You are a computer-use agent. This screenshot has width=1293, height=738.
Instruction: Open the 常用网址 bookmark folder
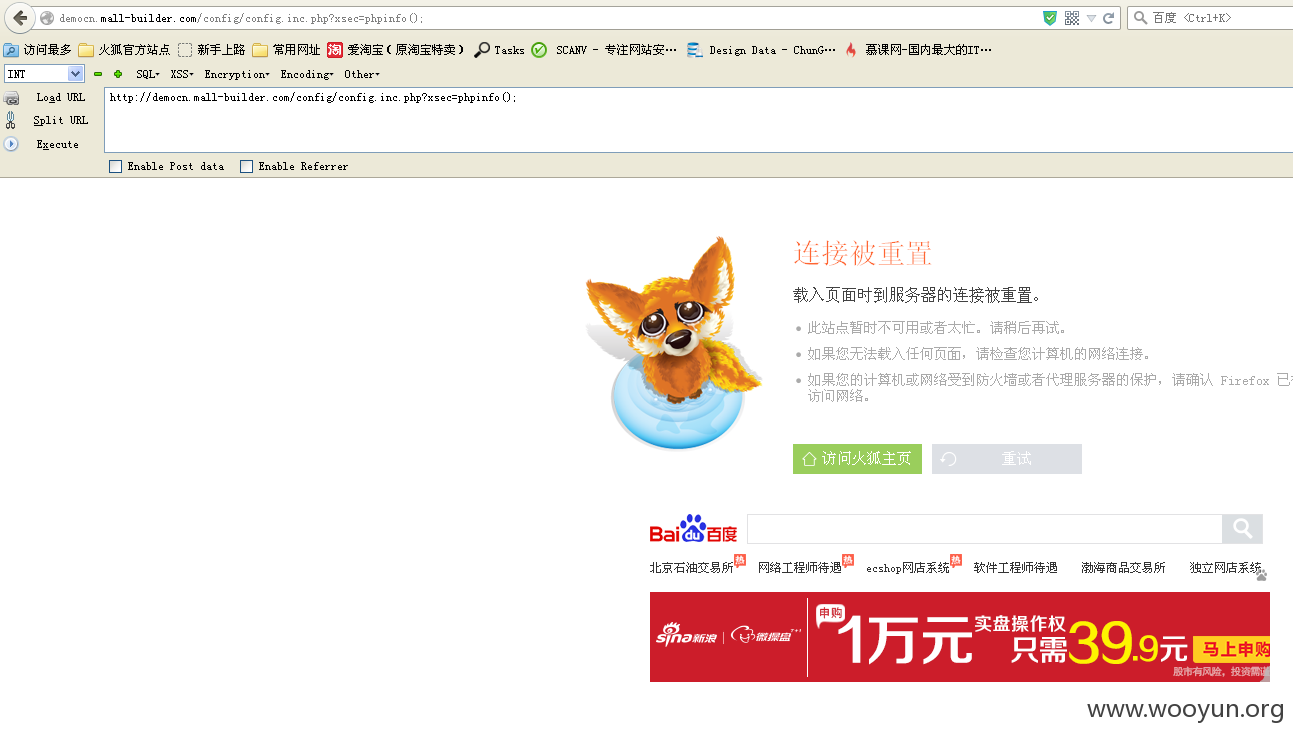pyautogui.click(x=286, y=50)
